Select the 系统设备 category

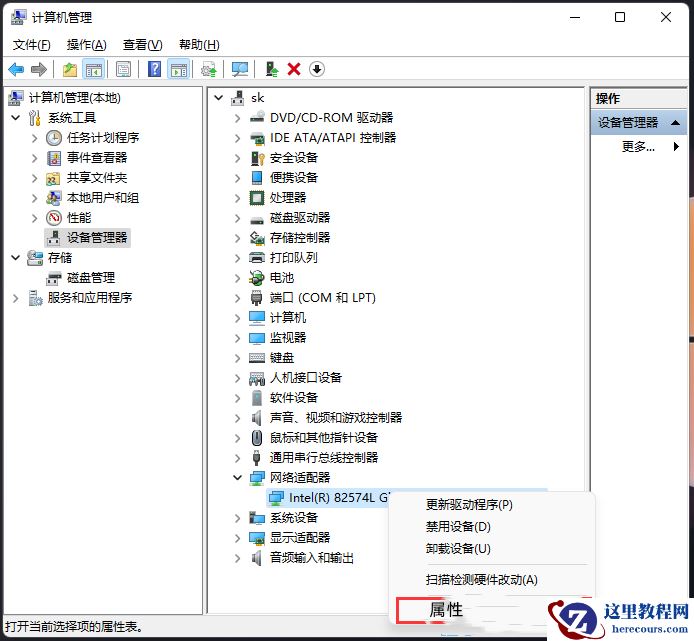tap(294, 518)
